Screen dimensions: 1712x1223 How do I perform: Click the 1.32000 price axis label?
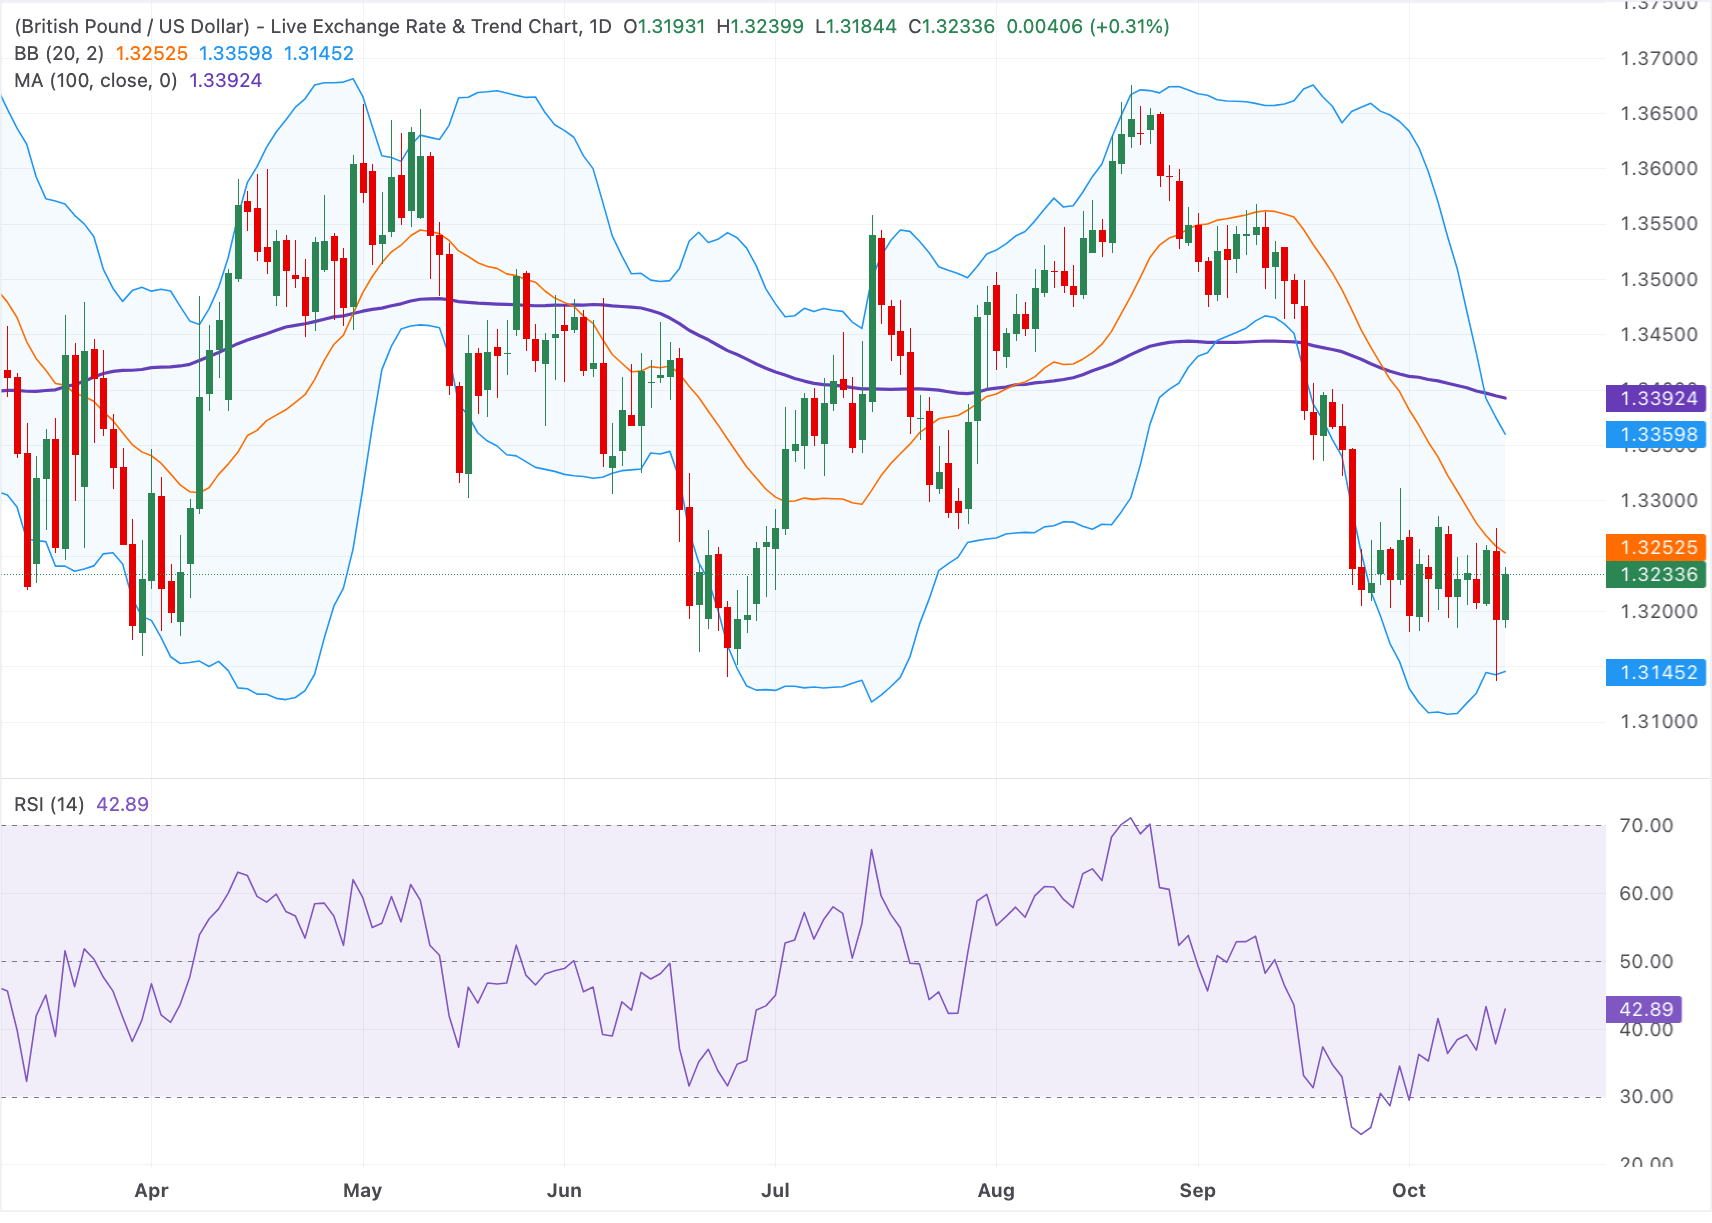tap(1659, 611)
